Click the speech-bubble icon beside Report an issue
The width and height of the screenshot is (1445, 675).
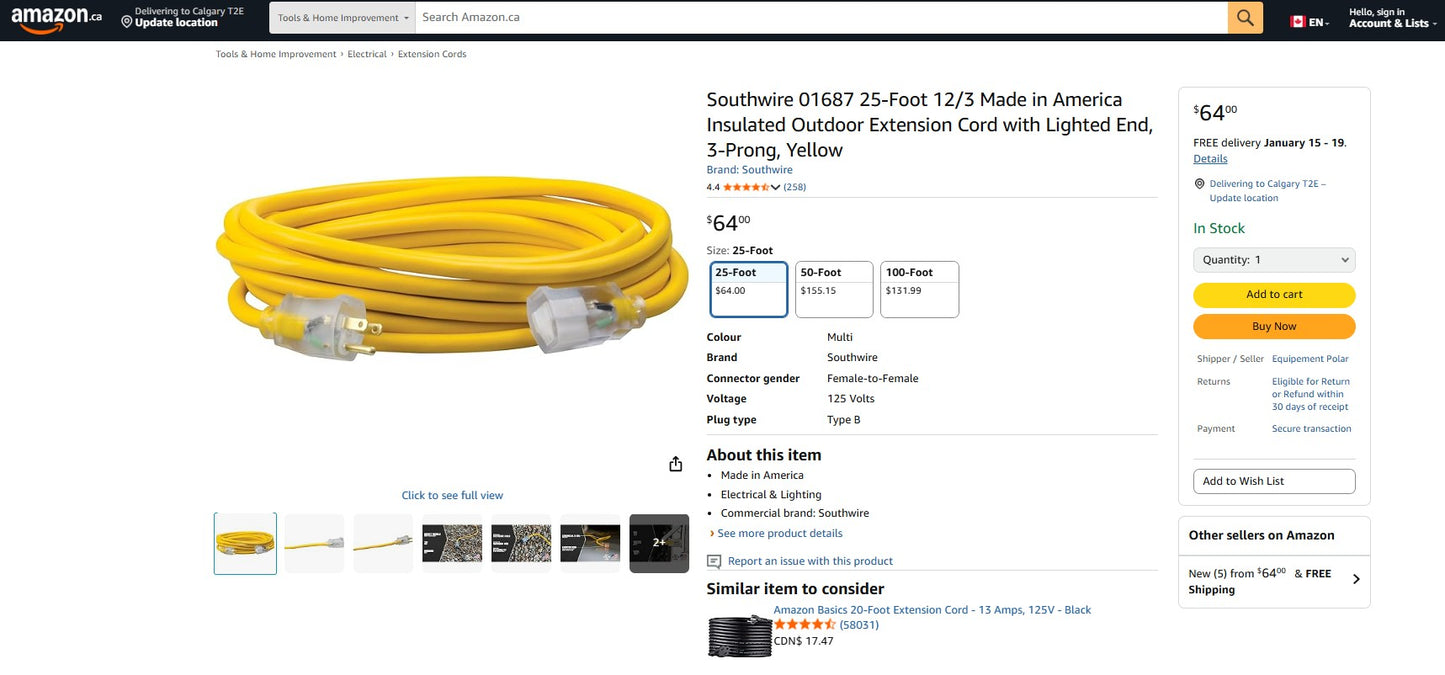click(714, 561)
